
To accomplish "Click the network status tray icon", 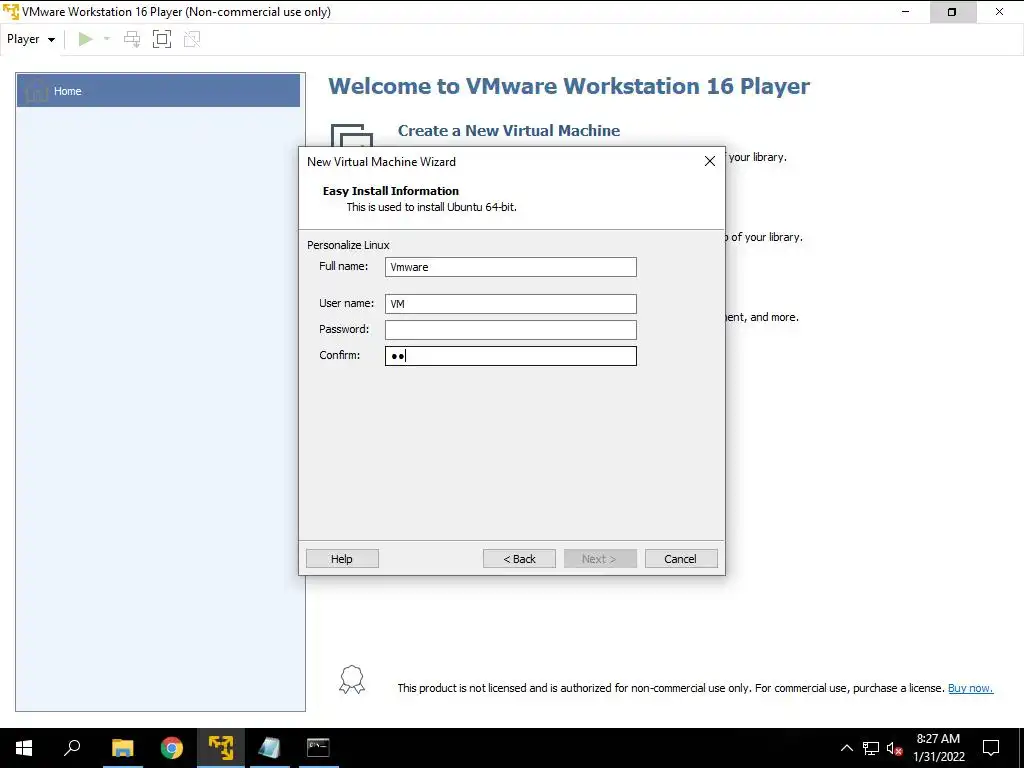I will 871,748.
